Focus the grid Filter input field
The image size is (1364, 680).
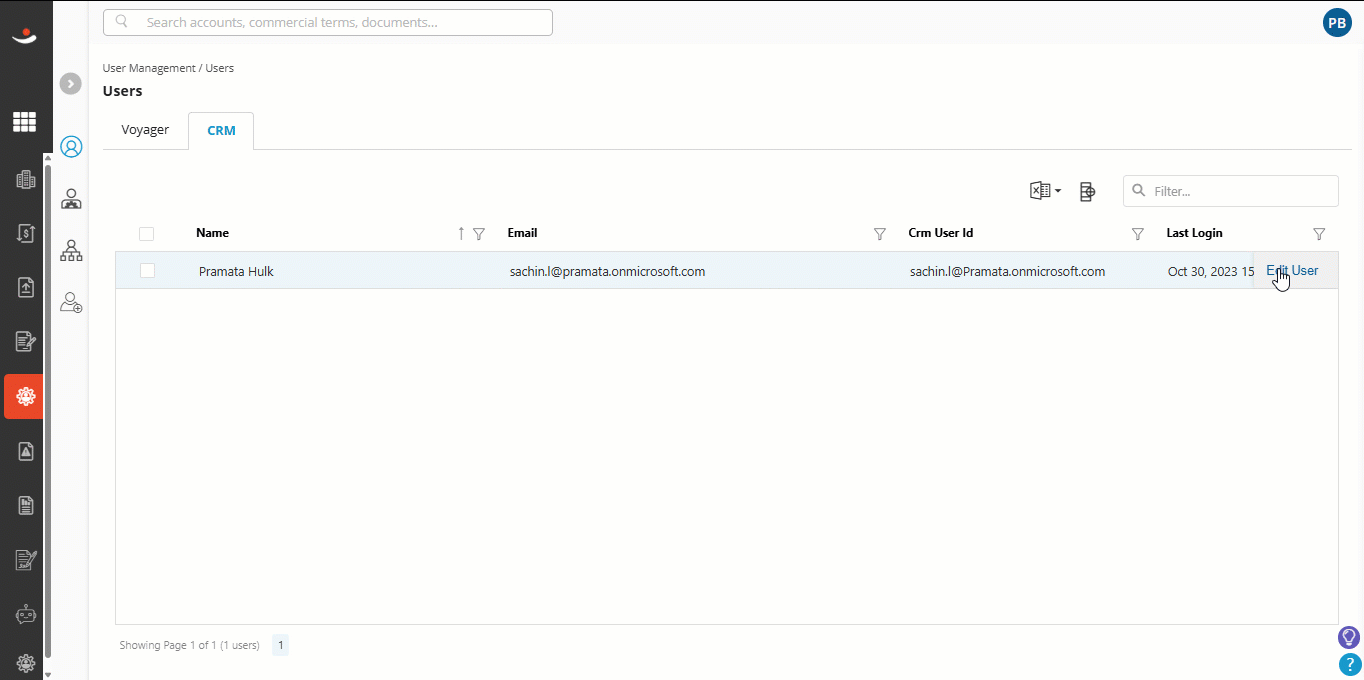tap(1230, 191)
